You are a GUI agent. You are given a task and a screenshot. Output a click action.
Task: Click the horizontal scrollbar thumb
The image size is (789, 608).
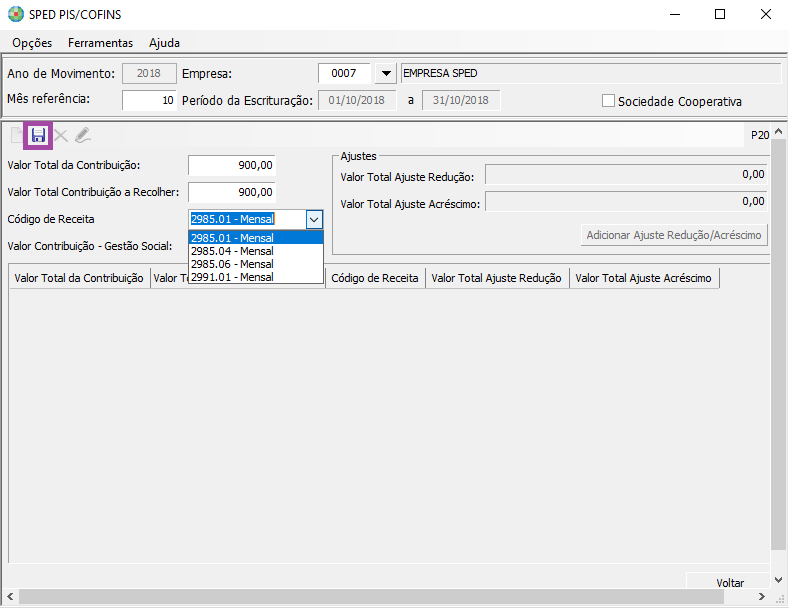[371, 596]
